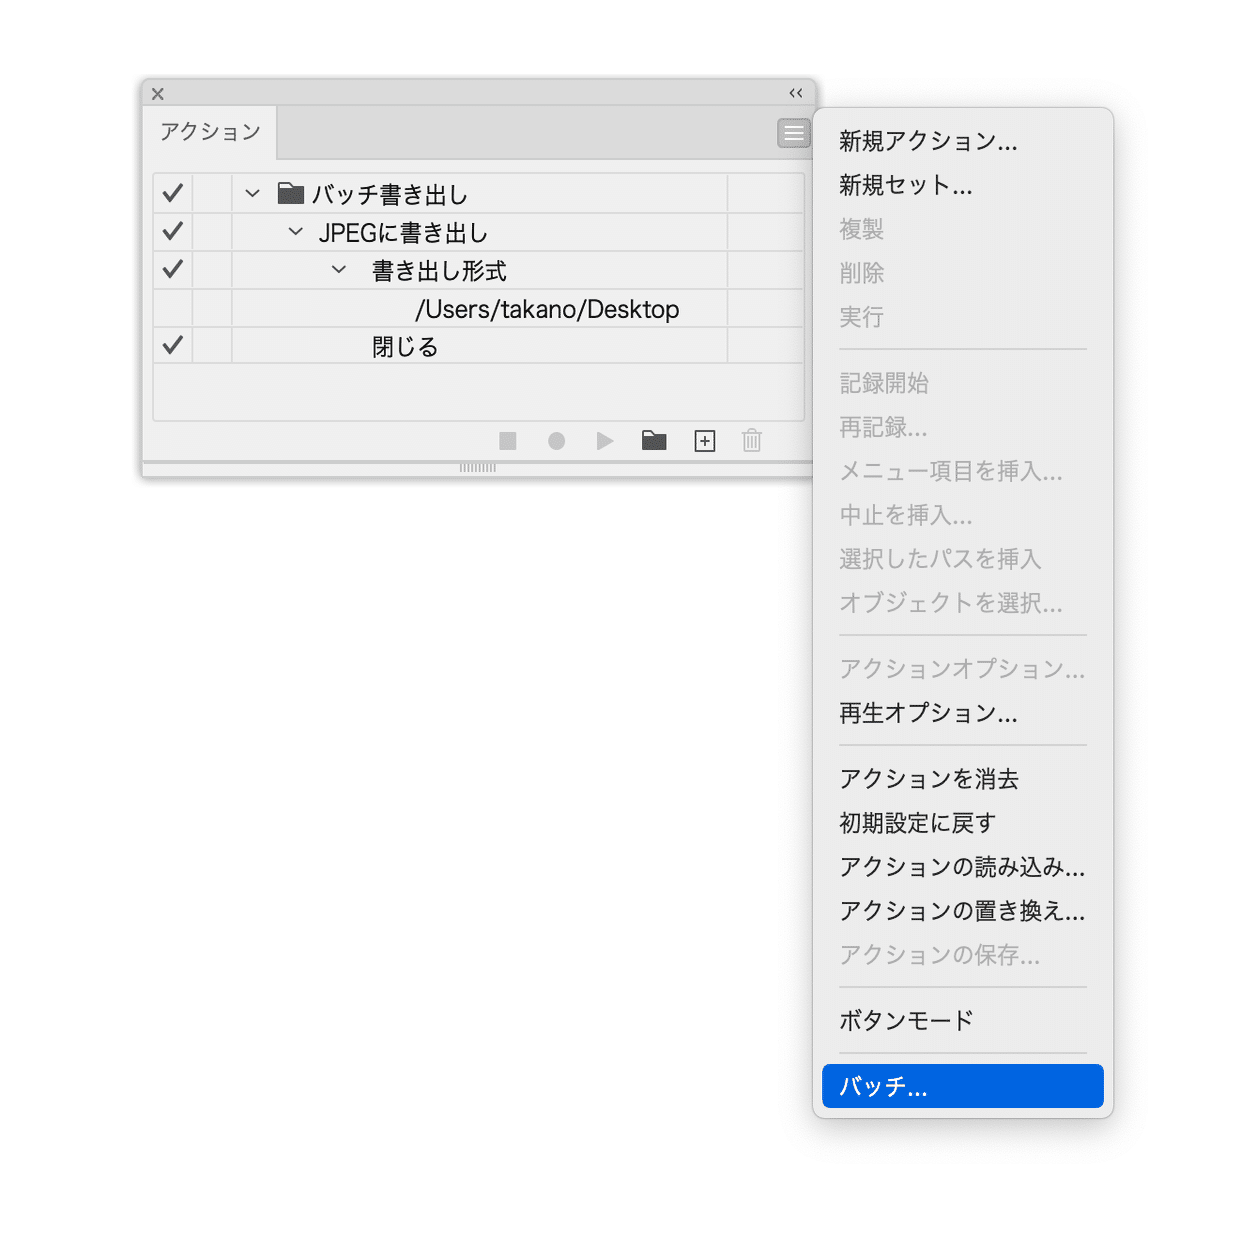Viewport: 1256px width, 1256px height.
Task: Click アクションの読み込み... menu entry
Action: pos(961,867)
